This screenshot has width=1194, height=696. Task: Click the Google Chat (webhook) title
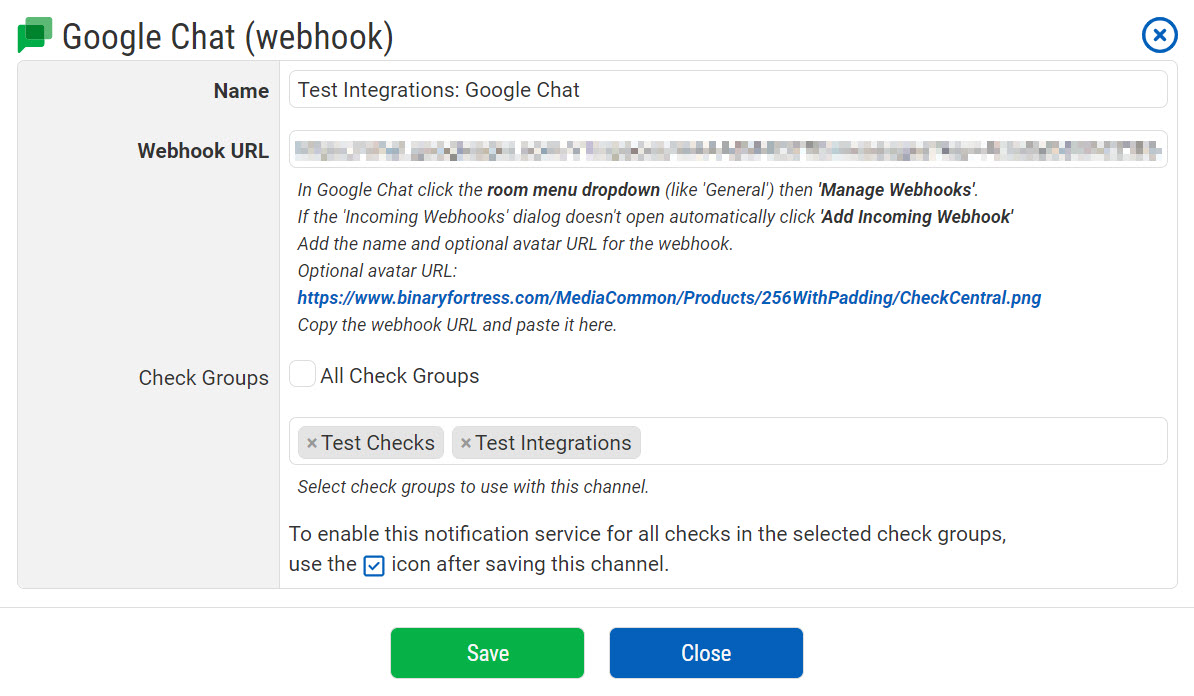228,37
